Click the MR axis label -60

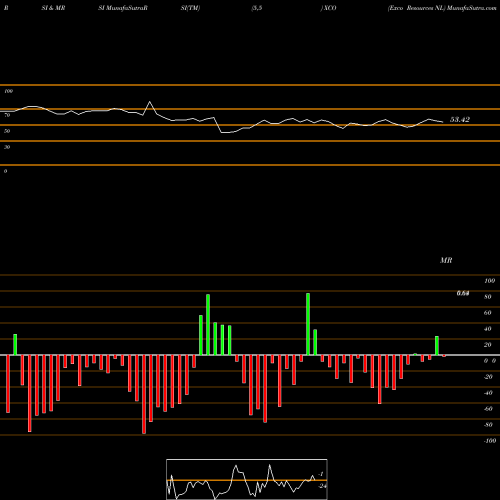488,409
